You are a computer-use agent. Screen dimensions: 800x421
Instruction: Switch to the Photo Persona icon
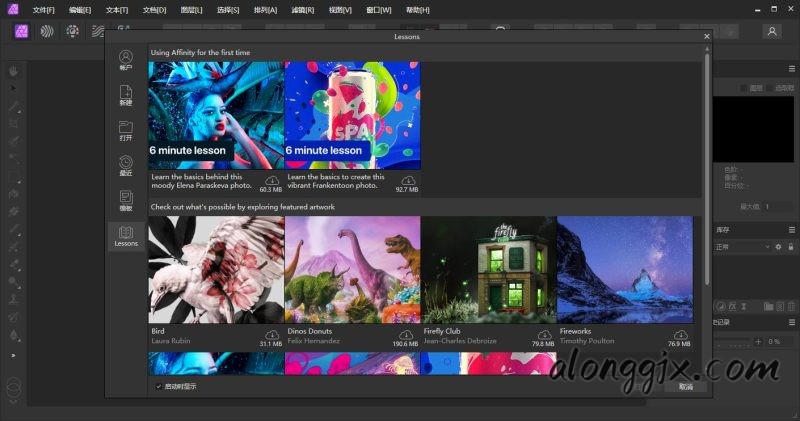pos(21,31)
